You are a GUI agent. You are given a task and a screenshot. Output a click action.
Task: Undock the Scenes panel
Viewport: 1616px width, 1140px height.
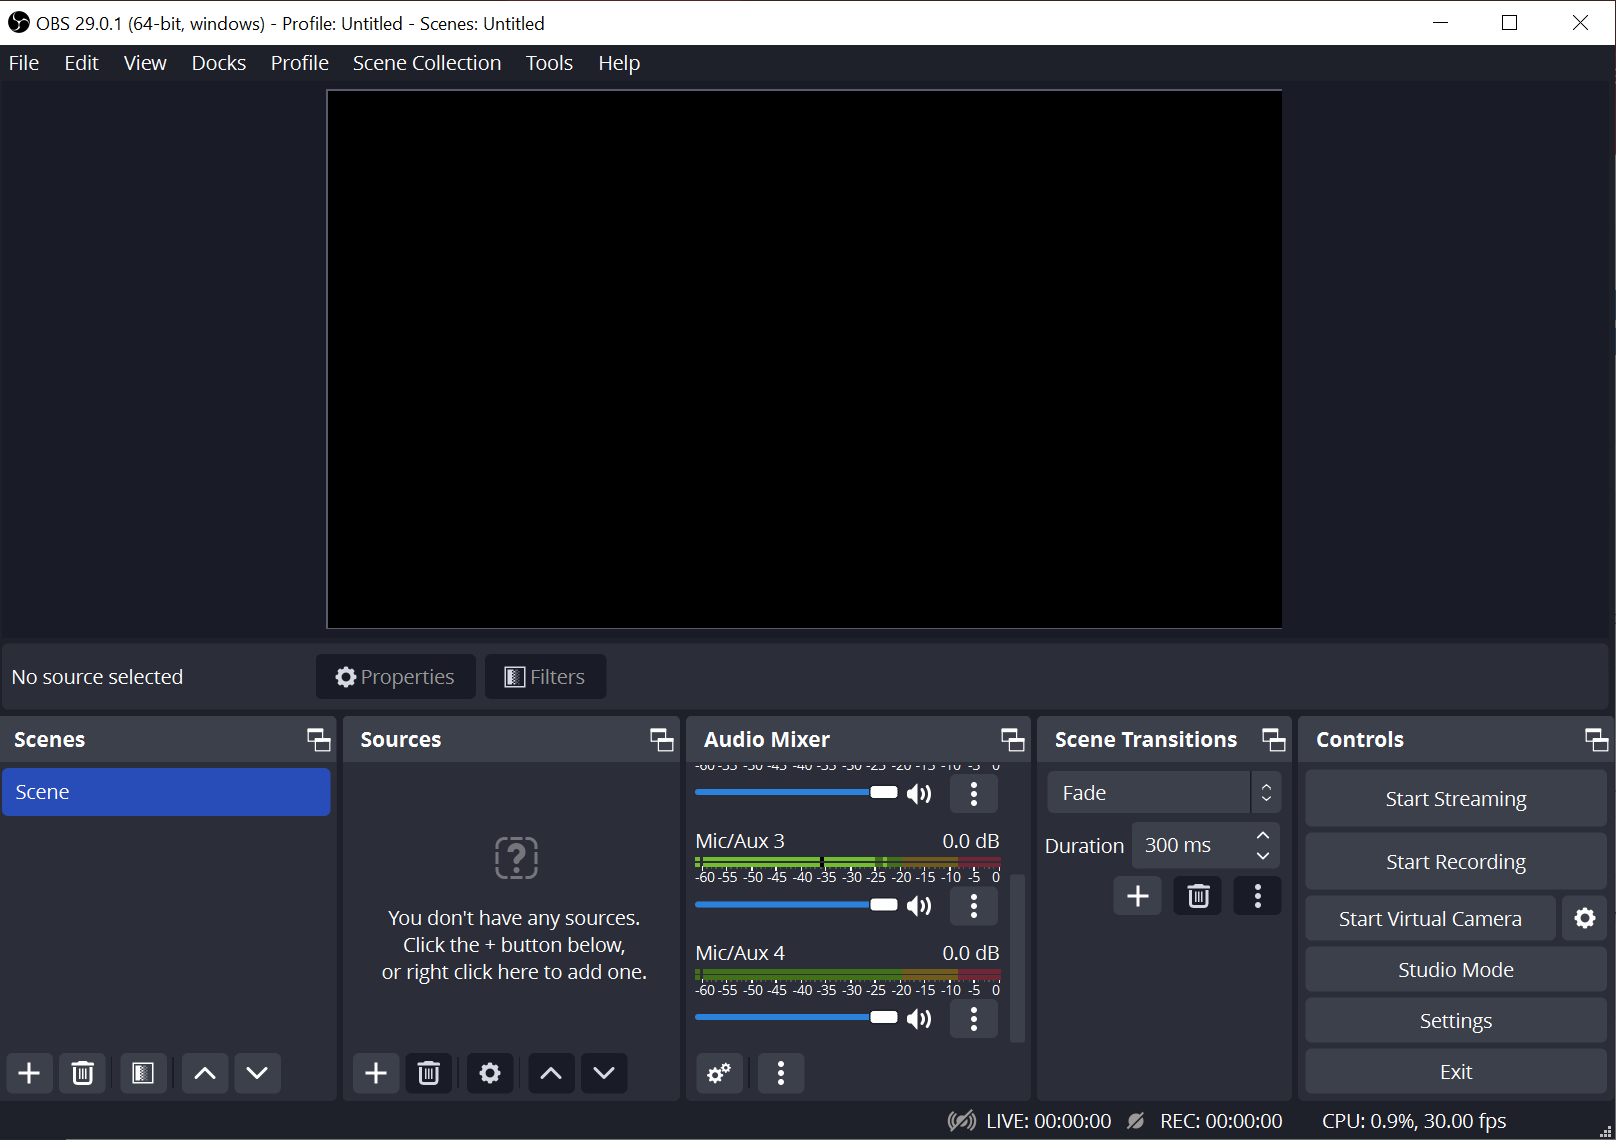(x=318, y=740)
